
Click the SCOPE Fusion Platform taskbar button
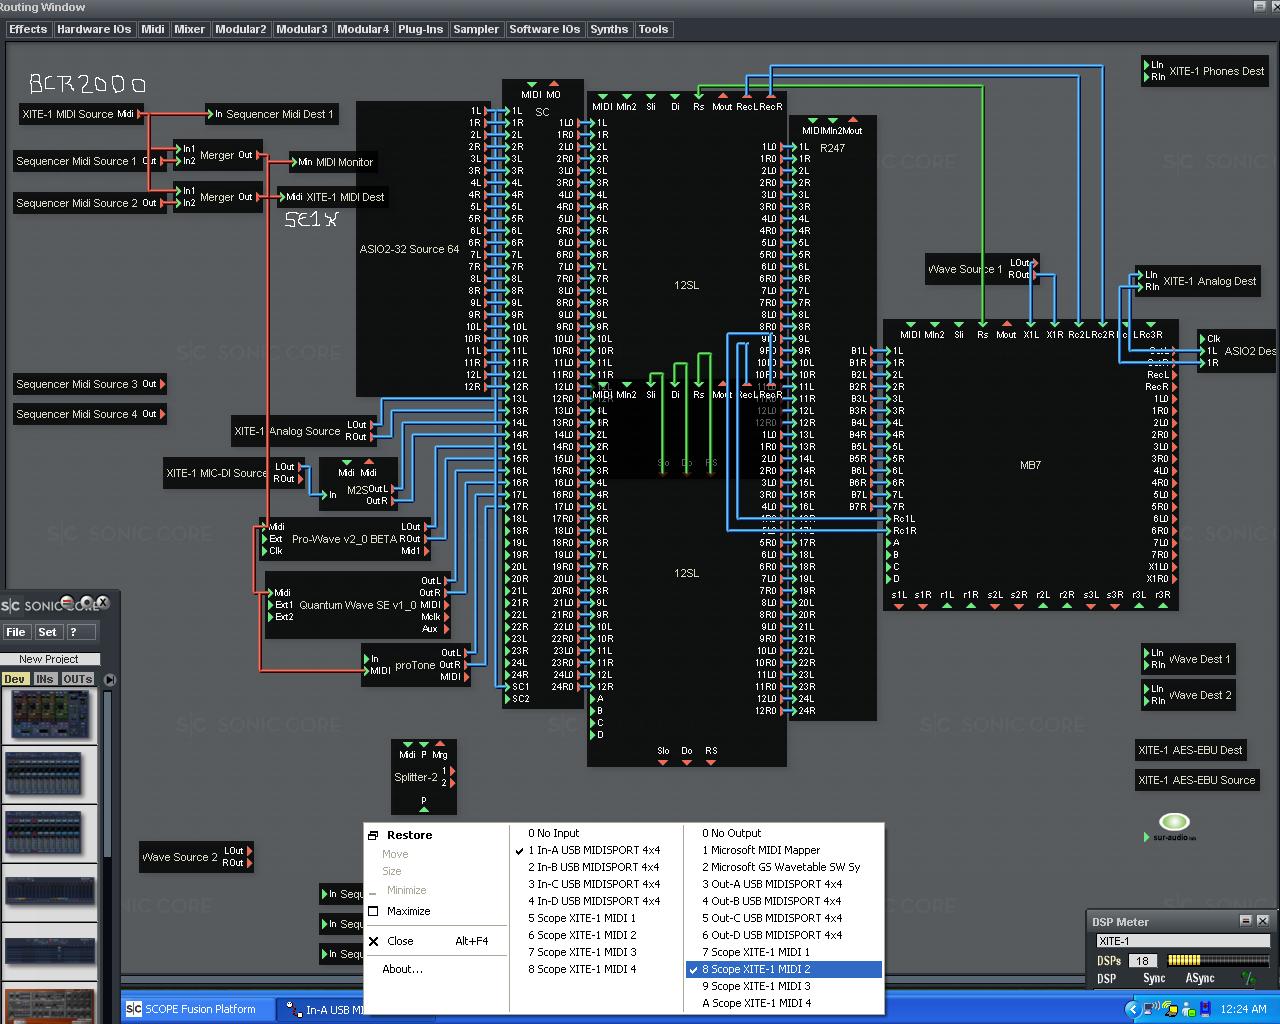[x=196, y=1008]
